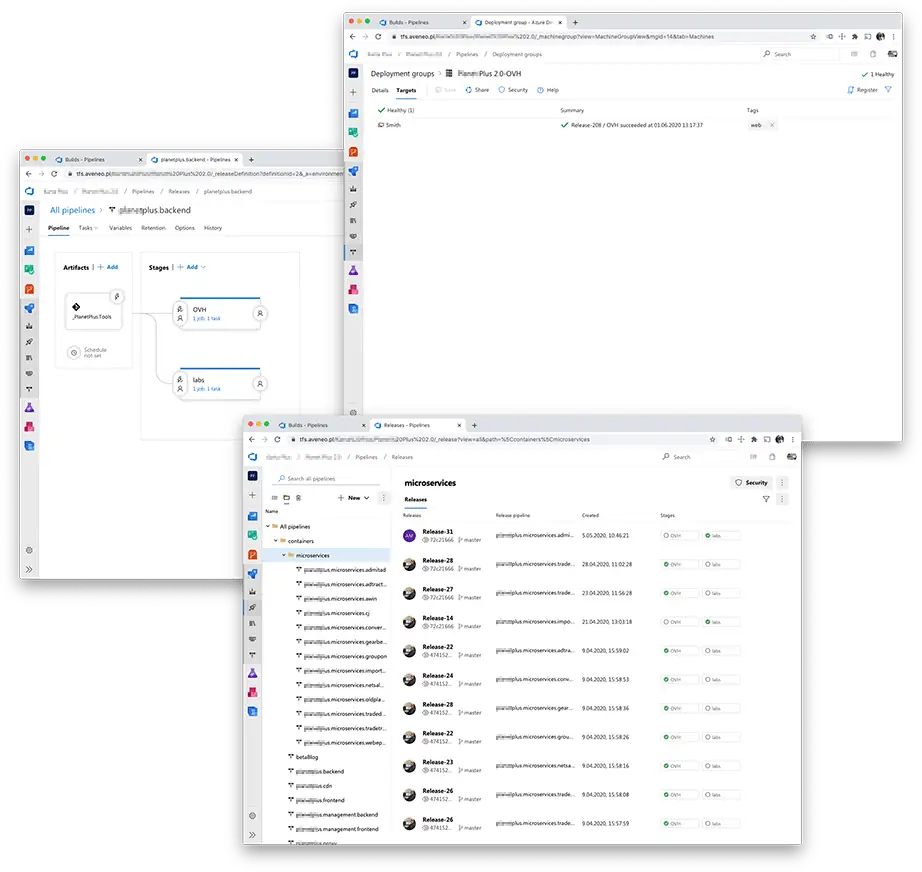Open Test Plans flask icon in left sidebar
The image size is (922, 872).
[29, 408]
